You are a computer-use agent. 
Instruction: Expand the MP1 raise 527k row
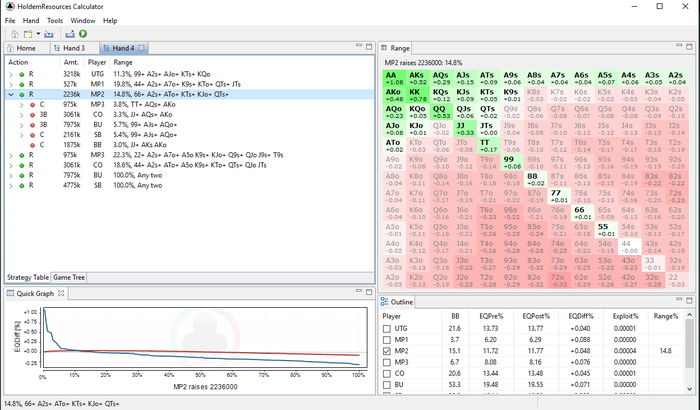pos(11,84)
